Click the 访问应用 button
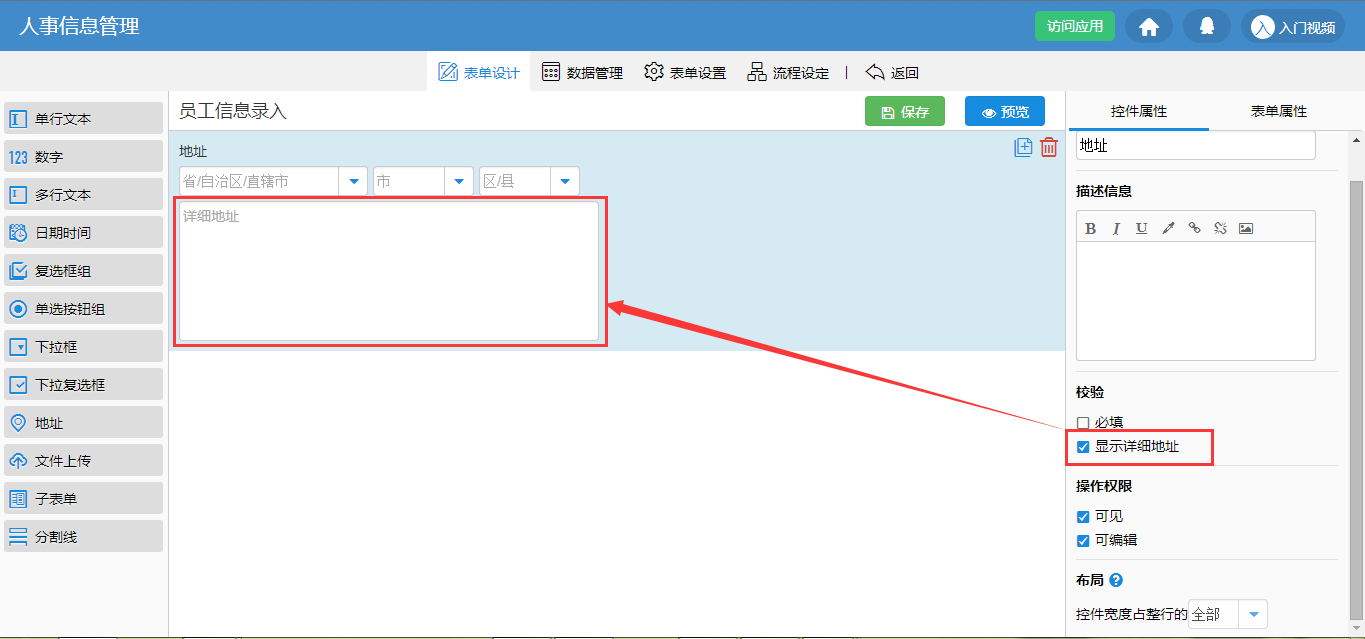Image resolution: width=1365 pixels, height=639 pixels. 1075,26
